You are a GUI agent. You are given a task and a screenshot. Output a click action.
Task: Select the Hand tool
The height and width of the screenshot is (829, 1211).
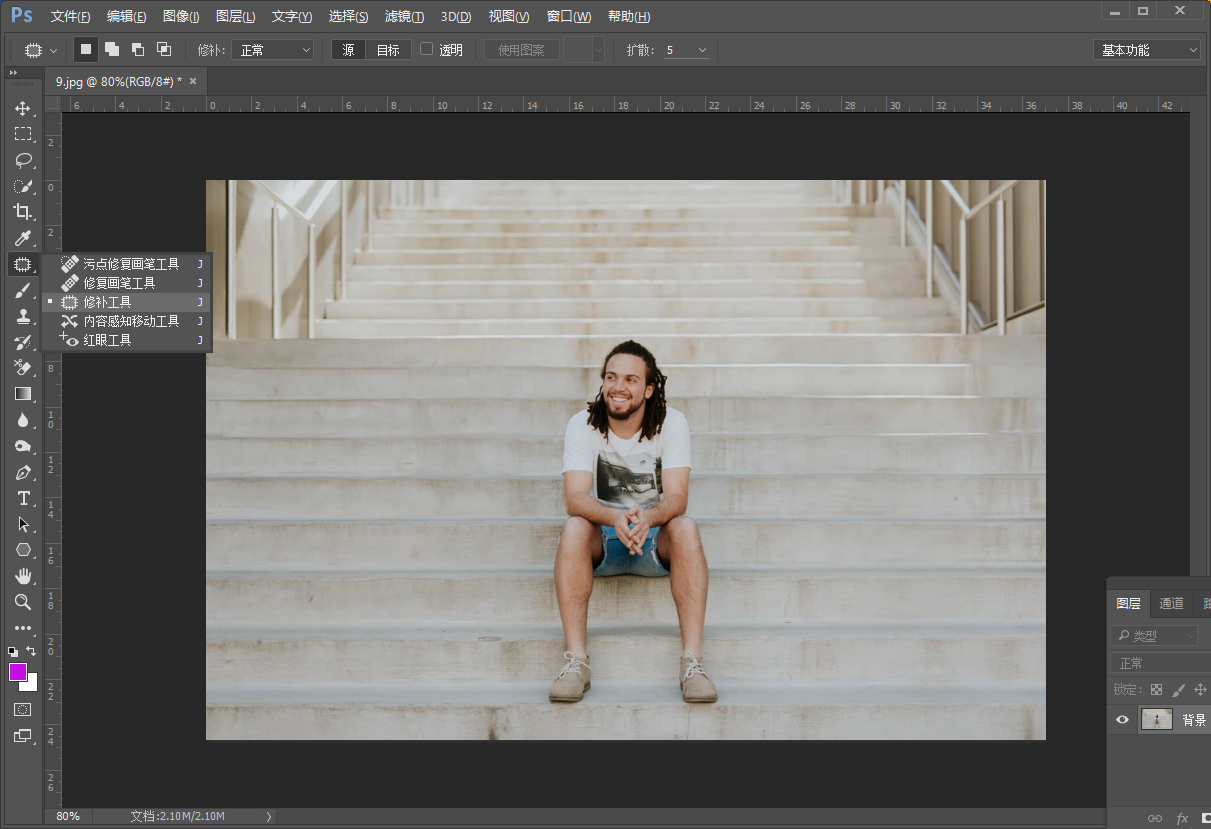22,576
